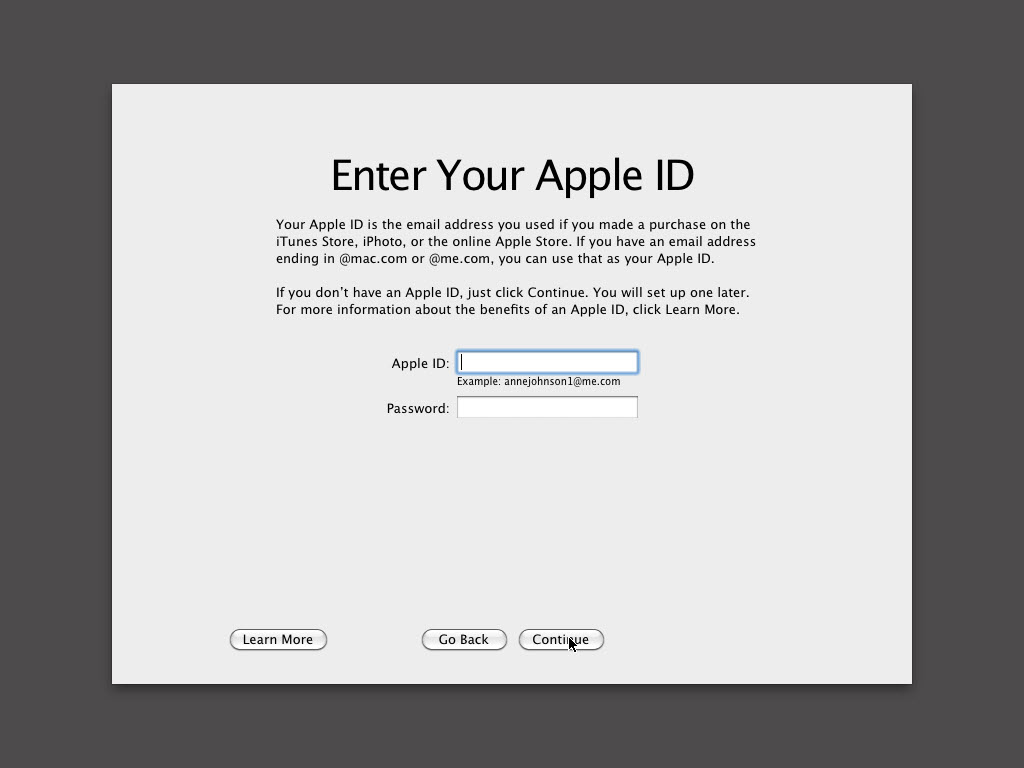Continue without entering an Apple ID
The height and width of the screenshot is (768, 1024).
(x=561, y=639)
